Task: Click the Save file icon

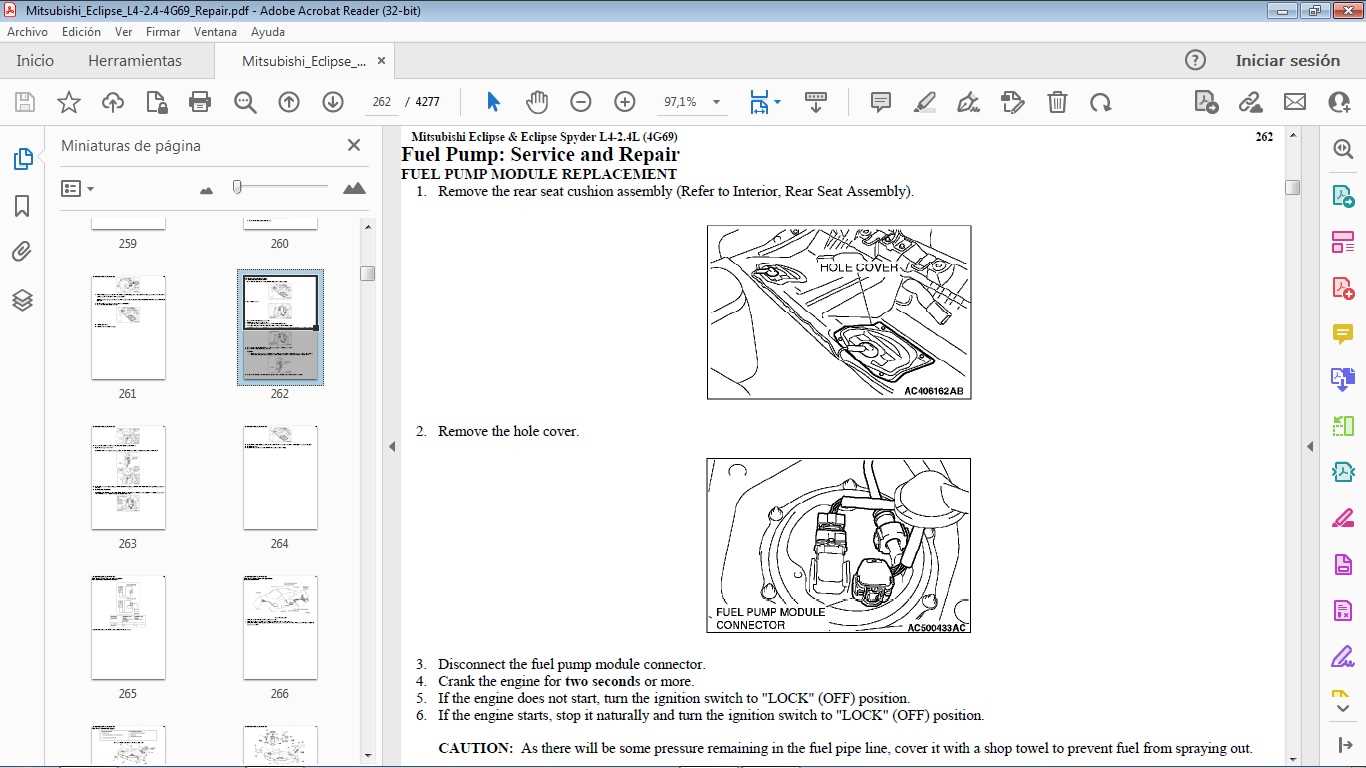Action: click(25, 102)
